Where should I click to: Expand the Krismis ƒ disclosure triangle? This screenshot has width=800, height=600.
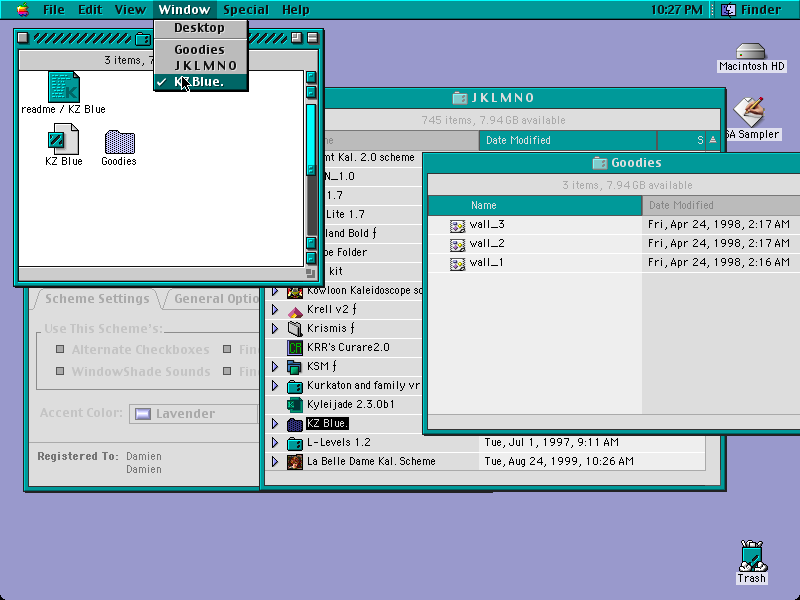tap(275, 329)
